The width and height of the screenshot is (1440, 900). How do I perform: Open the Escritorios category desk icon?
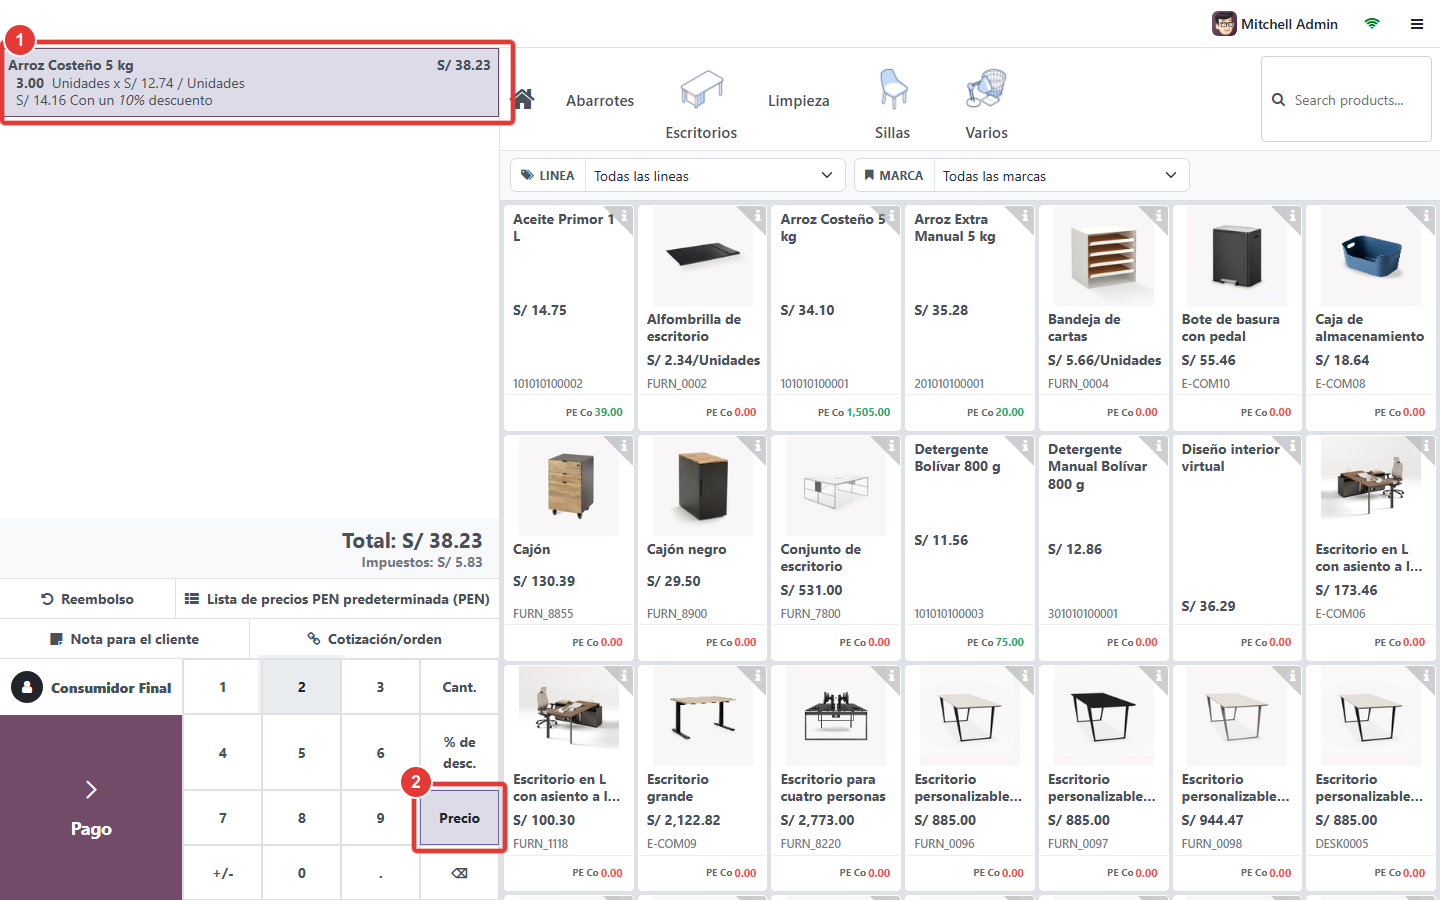(701, 89)
